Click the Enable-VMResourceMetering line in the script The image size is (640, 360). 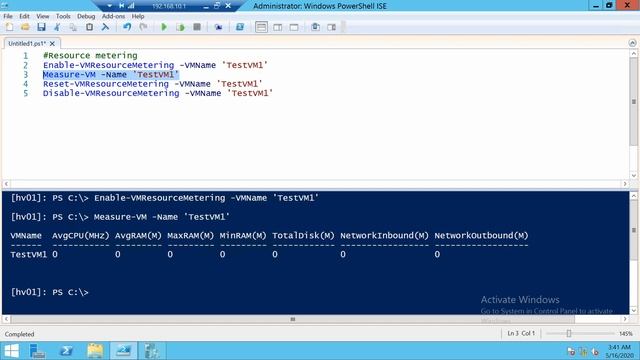[155, 65]
